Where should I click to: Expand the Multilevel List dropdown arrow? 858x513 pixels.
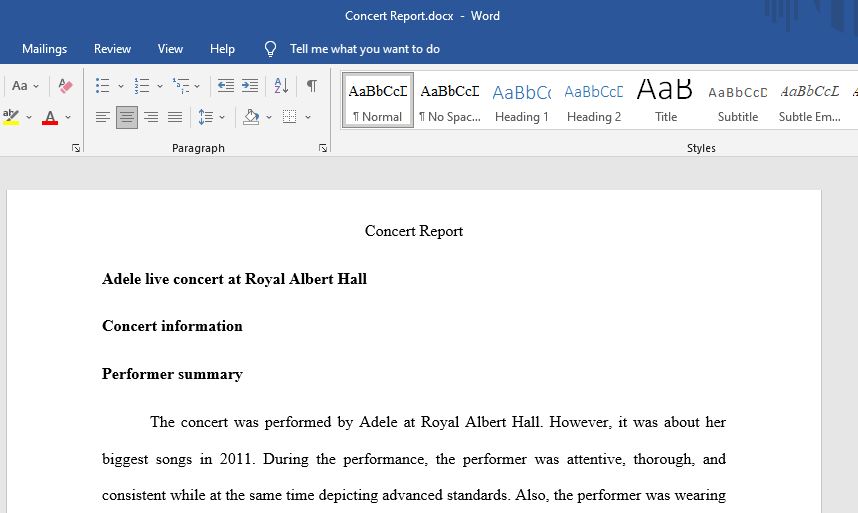(197, 86)
